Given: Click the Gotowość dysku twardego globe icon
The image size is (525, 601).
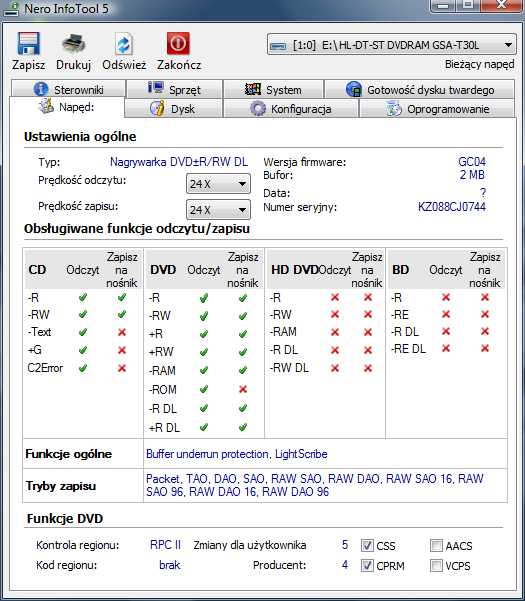Looking at the screenshot, I should click(354, 89).
